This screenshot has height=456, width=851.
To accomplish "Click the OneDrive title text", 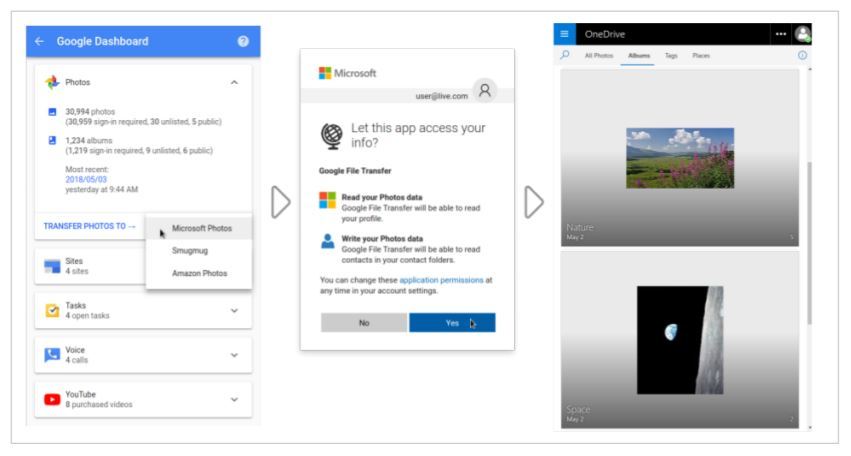I will click(605, 34).
